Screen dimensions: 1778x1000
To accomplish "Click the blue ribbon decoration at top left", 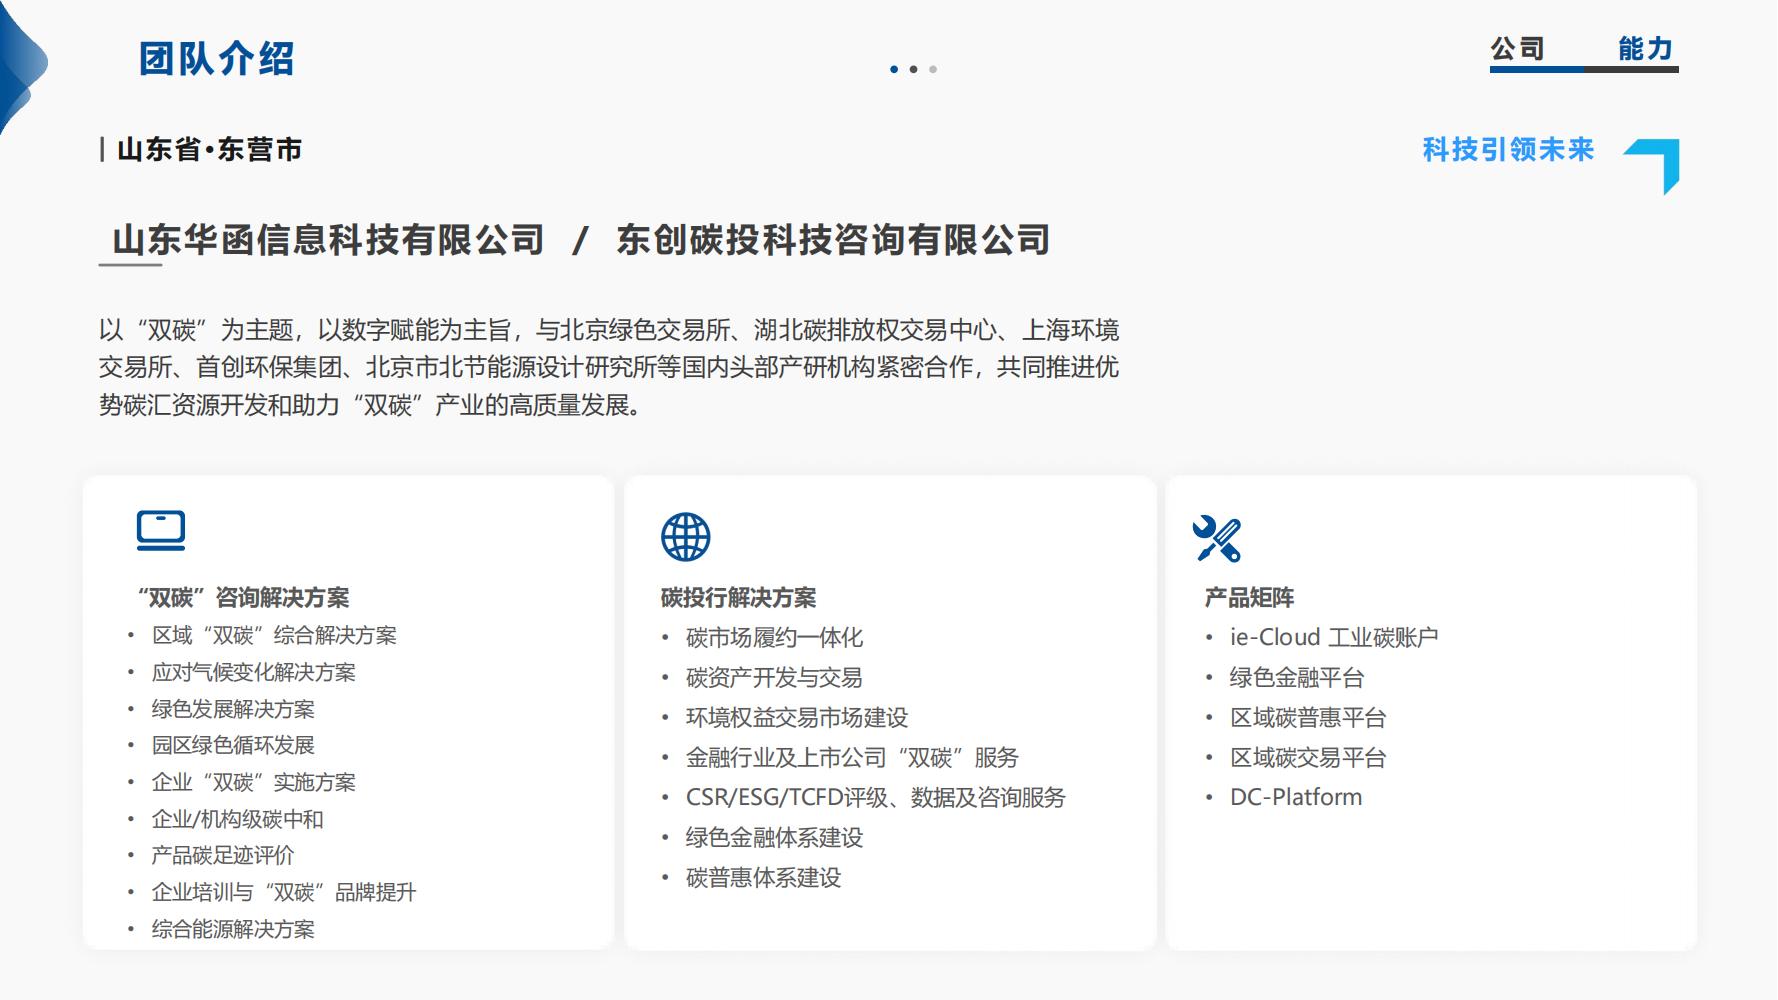I will click(20, 65).
